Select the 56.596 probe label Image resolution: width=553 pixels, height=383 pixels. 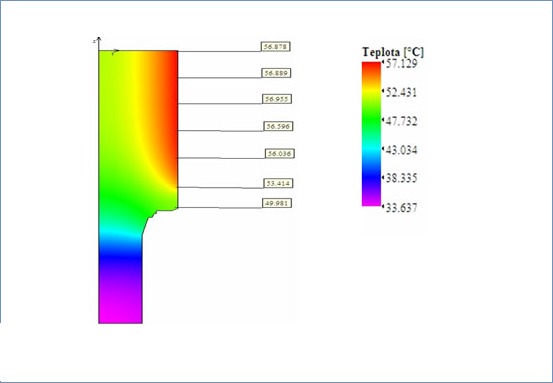[x=278, y=126]
